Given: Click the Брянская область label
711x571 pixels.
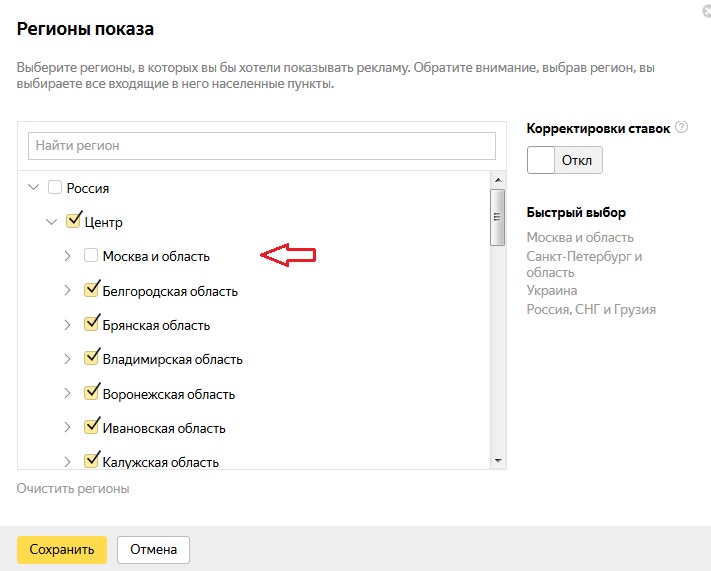Looking at the screenshot, I should tap(156, 325).
